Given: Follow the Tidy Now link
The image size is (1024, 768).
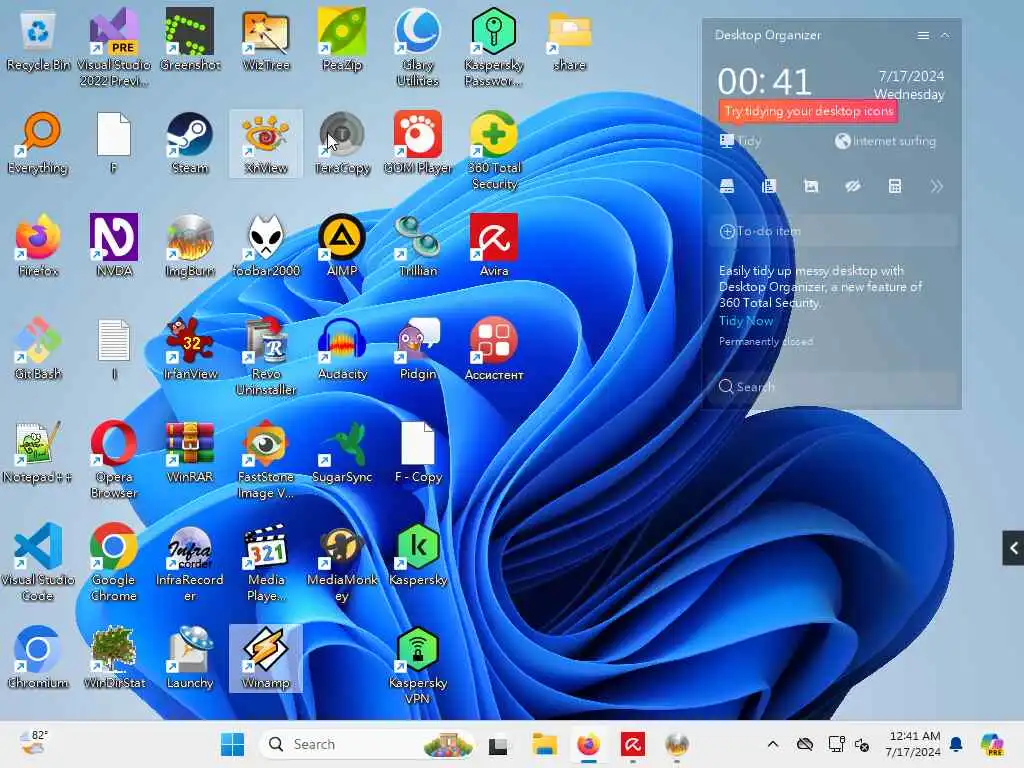Looking at the screenshot, I should point(746,321).
